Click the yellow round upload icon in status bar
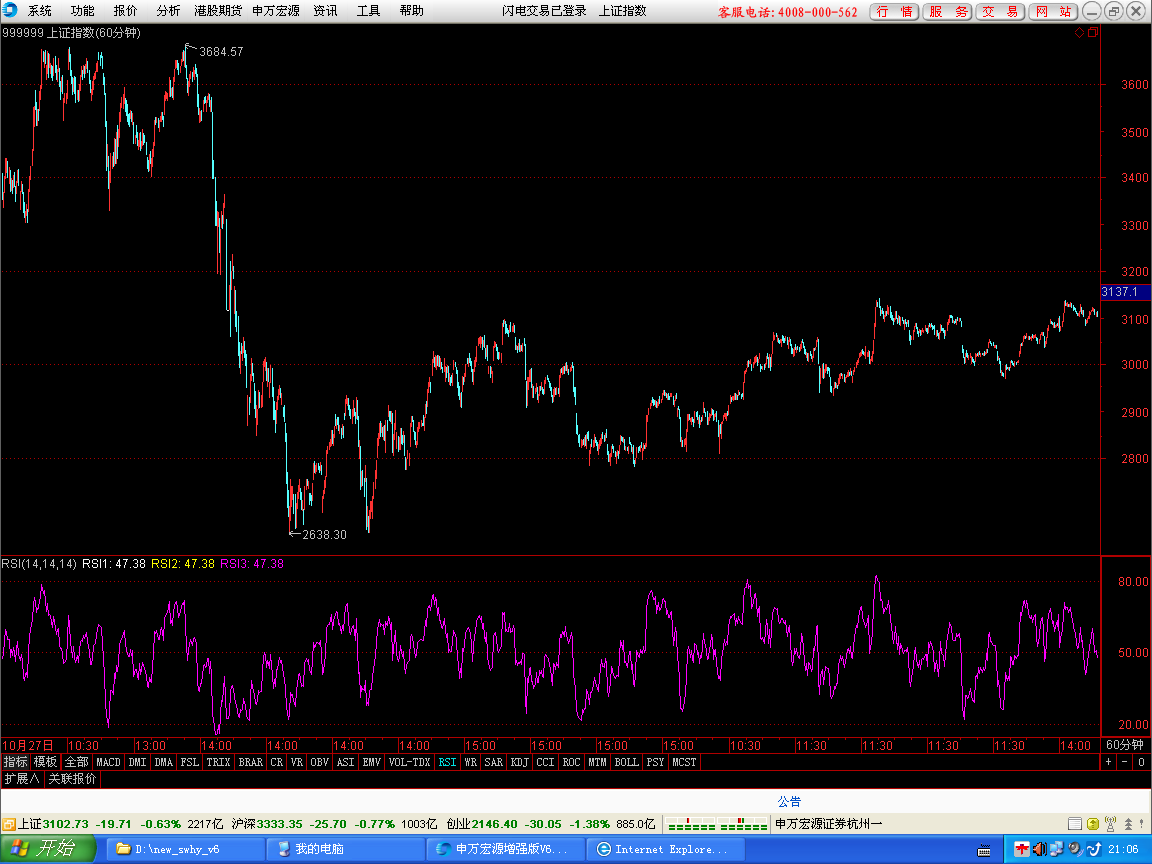The height and width of the screenshot is (864, 1152). 1092,824
